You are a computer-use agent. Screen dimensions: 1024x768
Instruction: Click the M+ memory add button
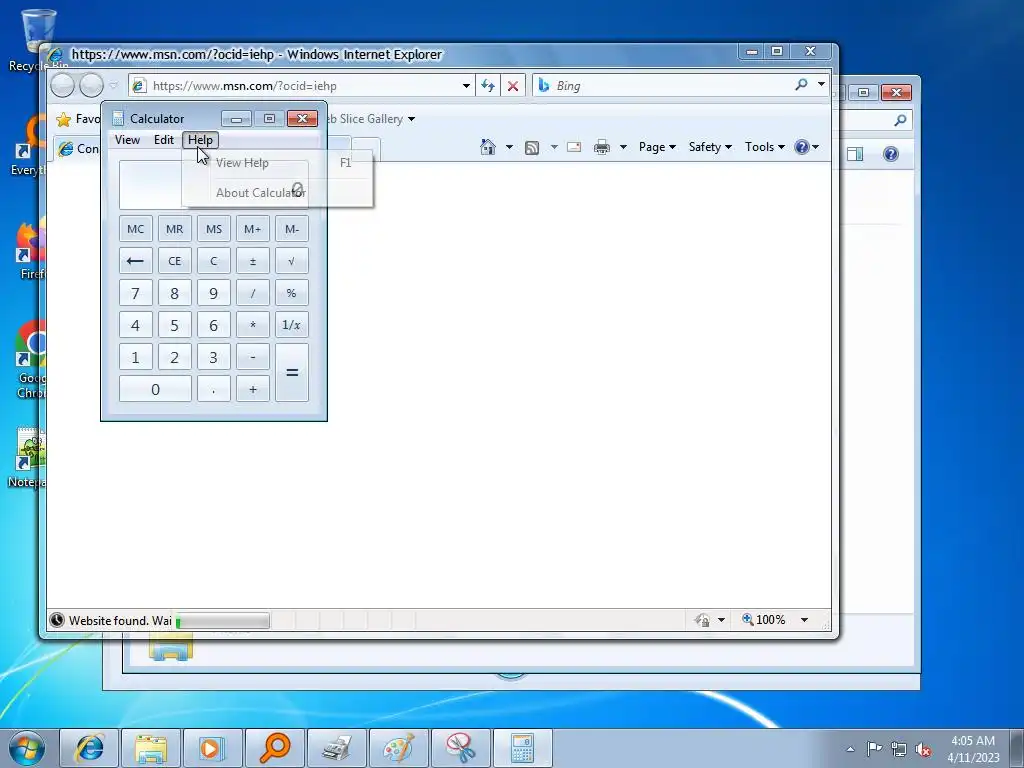[253, 229]
